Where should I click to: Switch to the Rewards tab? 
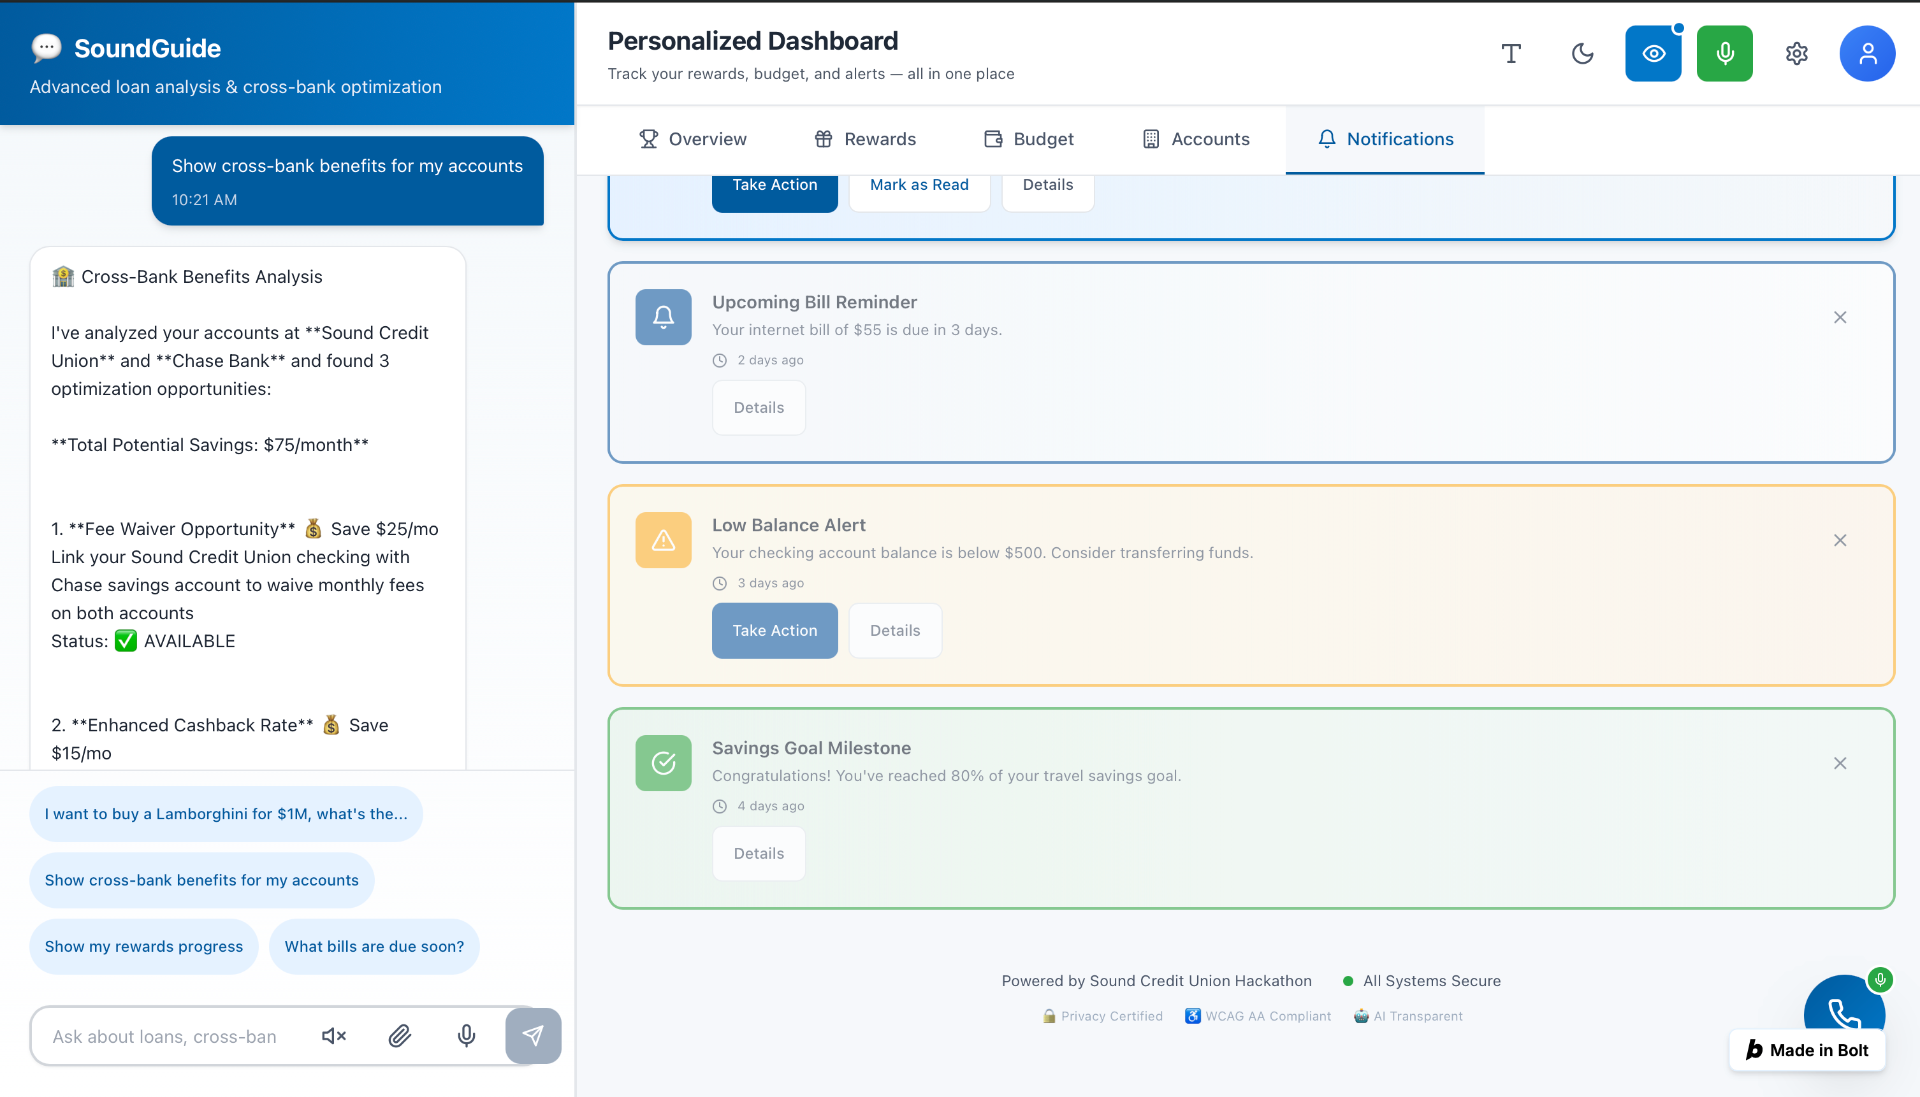865,139
